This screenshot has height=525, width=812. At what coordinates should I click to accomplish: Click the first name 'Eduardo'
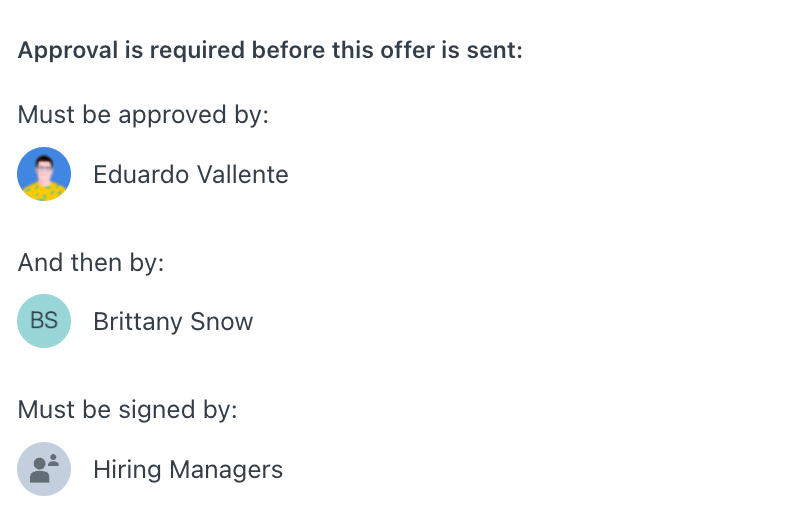(141, 174)
